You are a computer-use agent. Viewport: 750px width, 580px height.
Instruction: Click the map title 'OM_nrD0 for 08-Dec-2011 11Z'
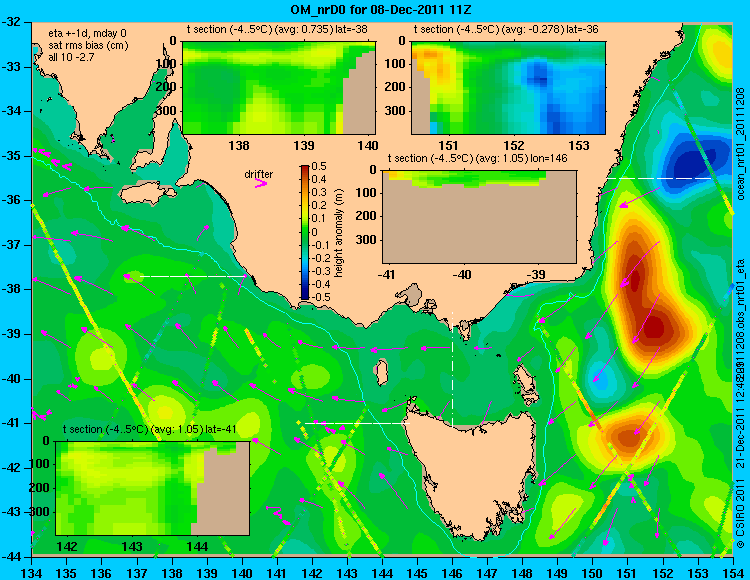381,10
